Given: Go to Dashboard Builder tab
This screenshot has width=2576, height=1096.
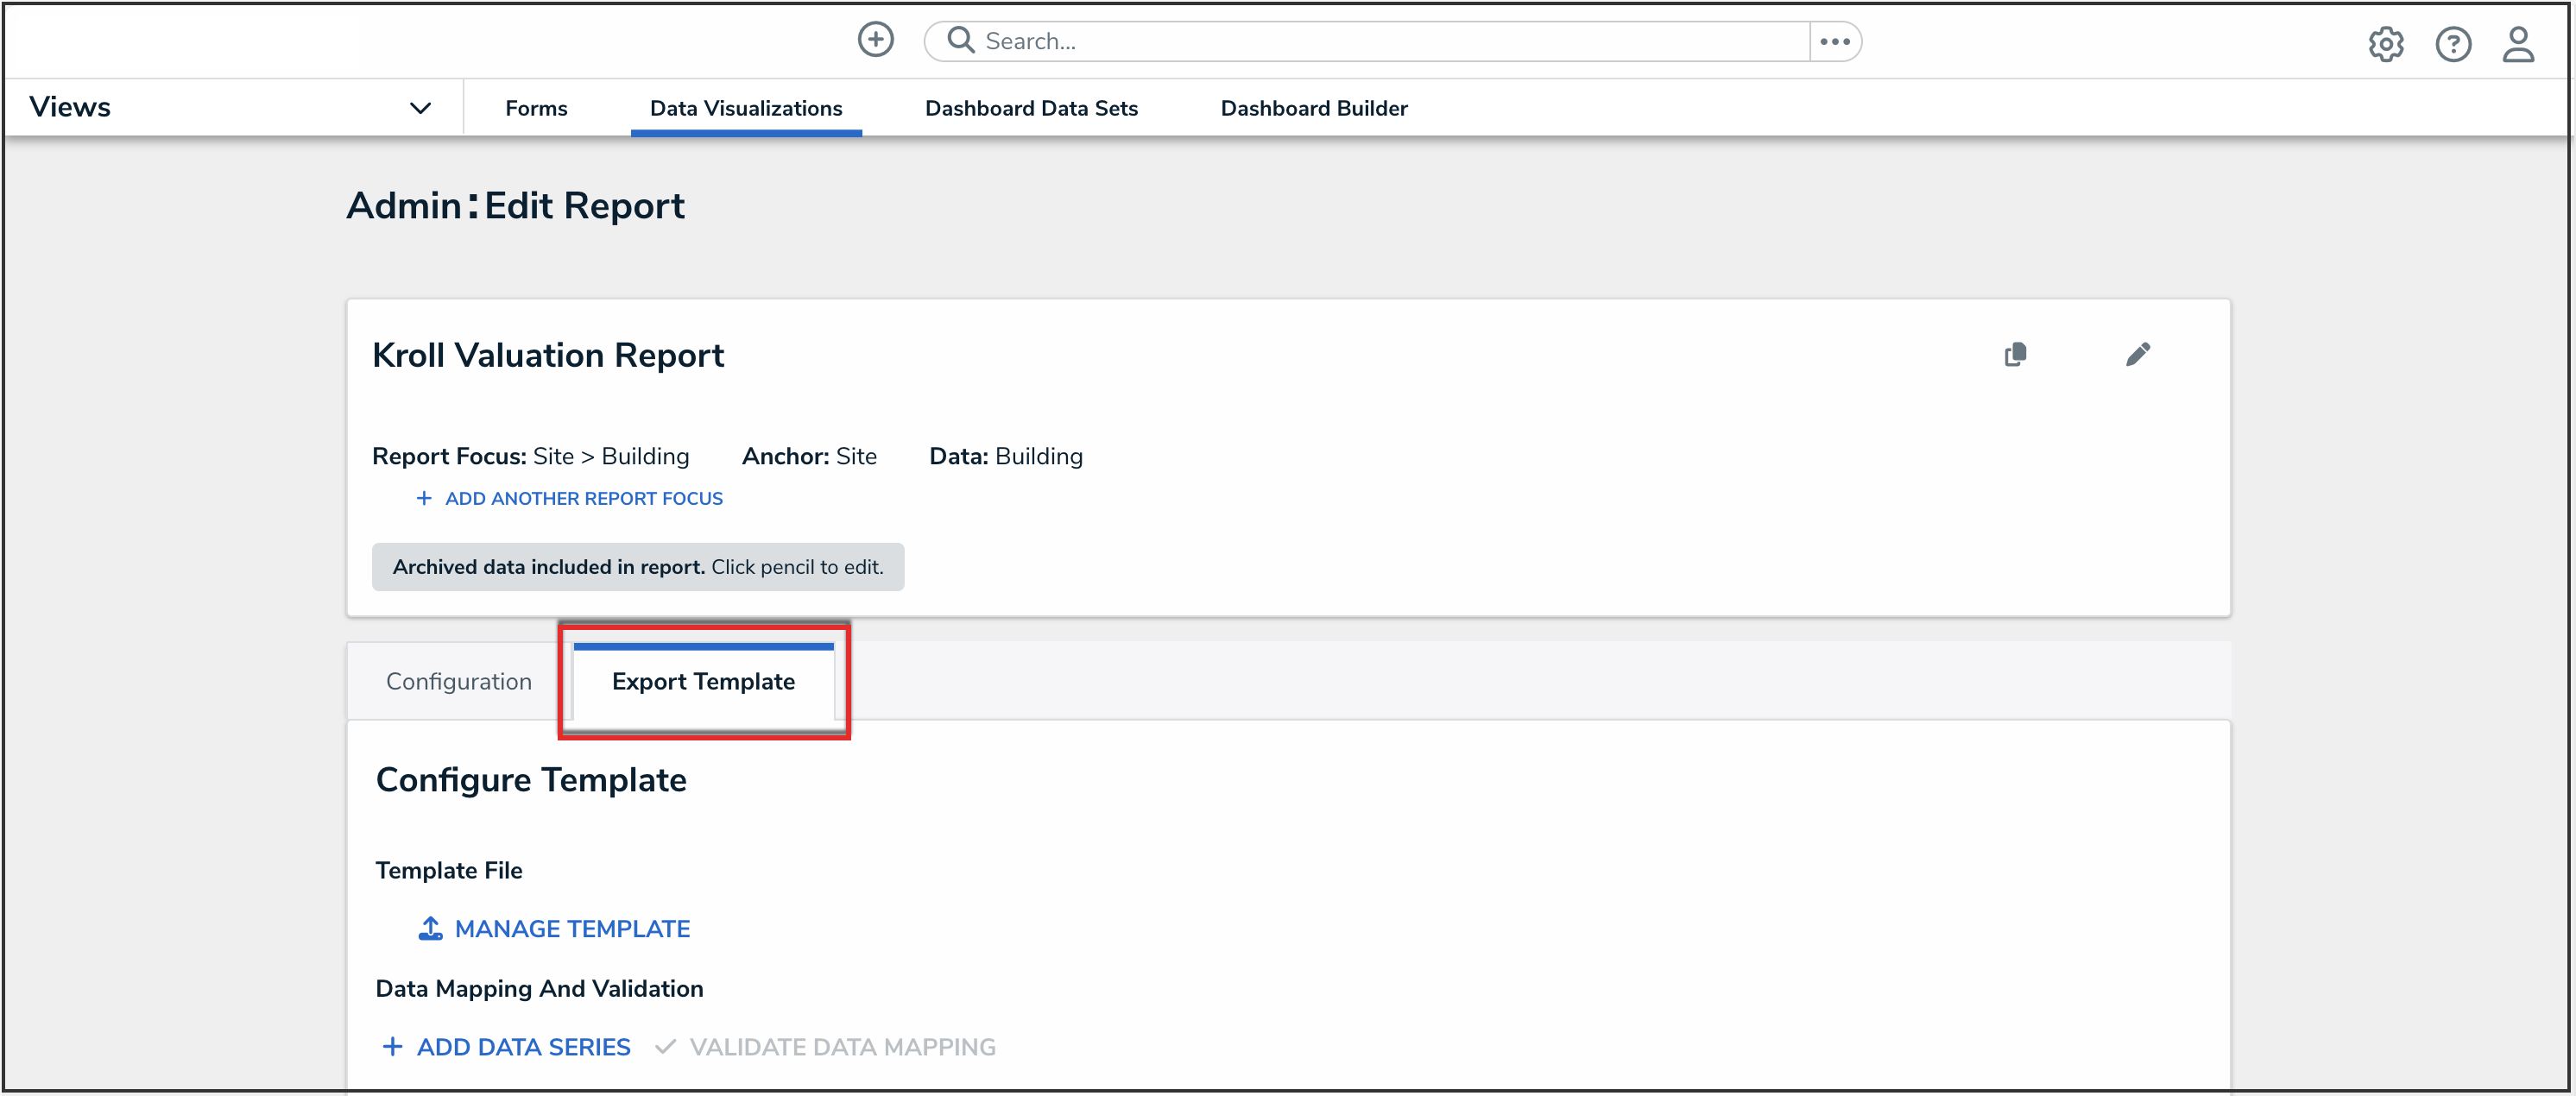Looking at the screenshot, I should pos(1313,108).
